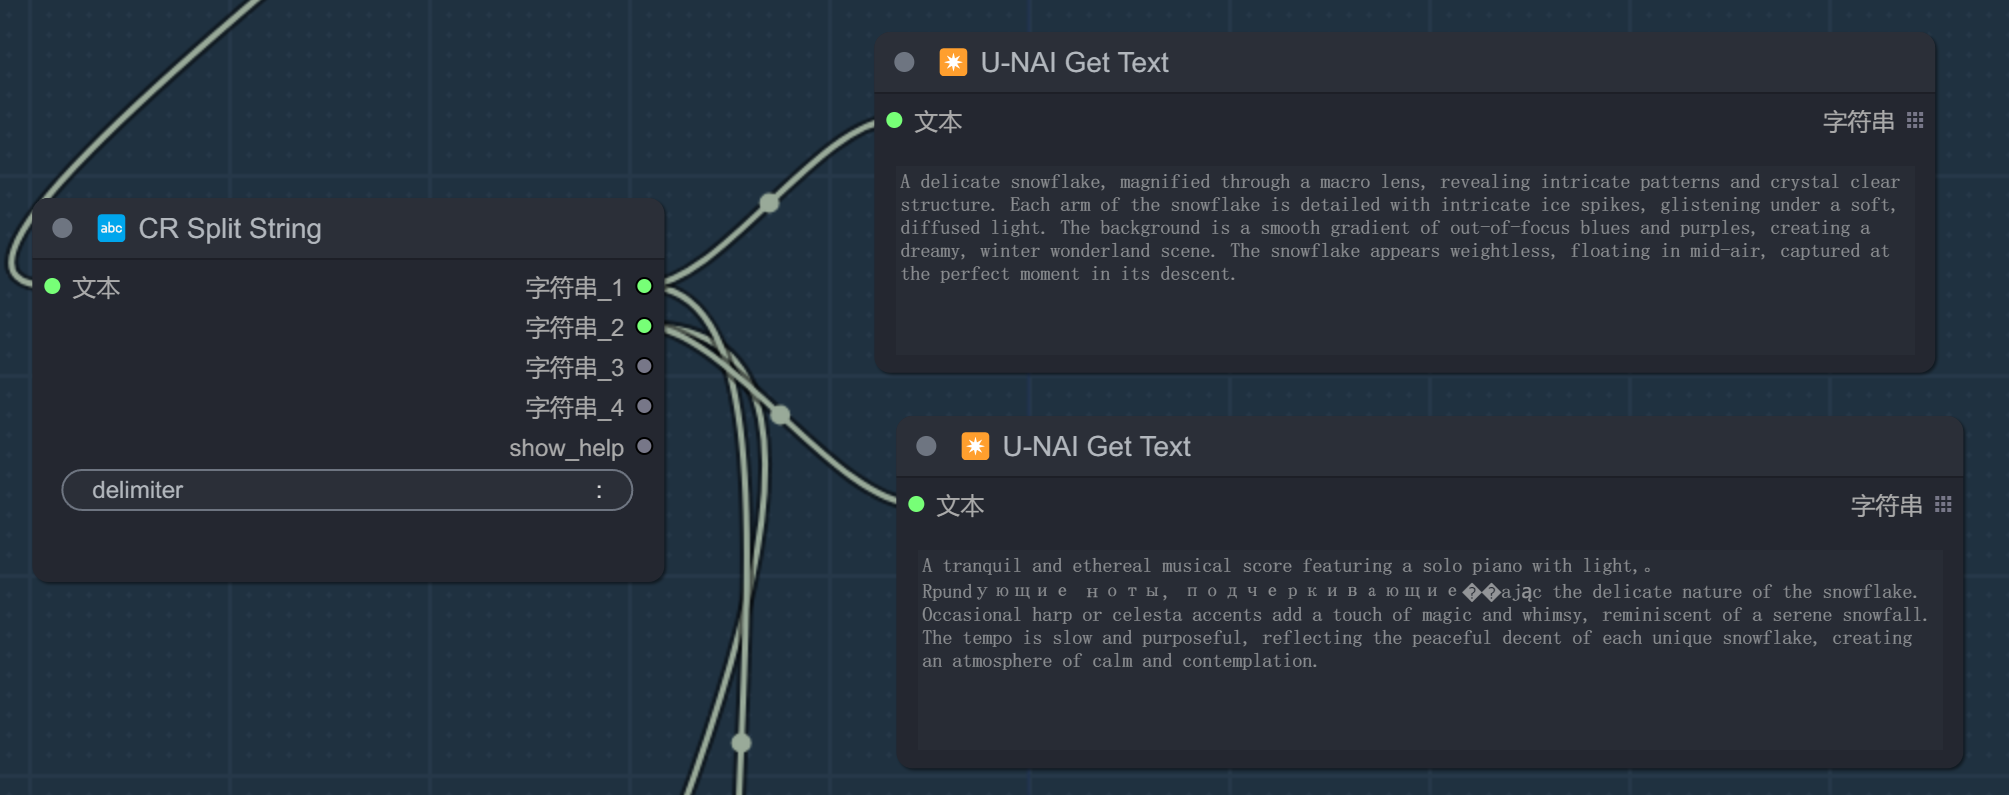Edit the delimiter input field

(x=347, y=490)
